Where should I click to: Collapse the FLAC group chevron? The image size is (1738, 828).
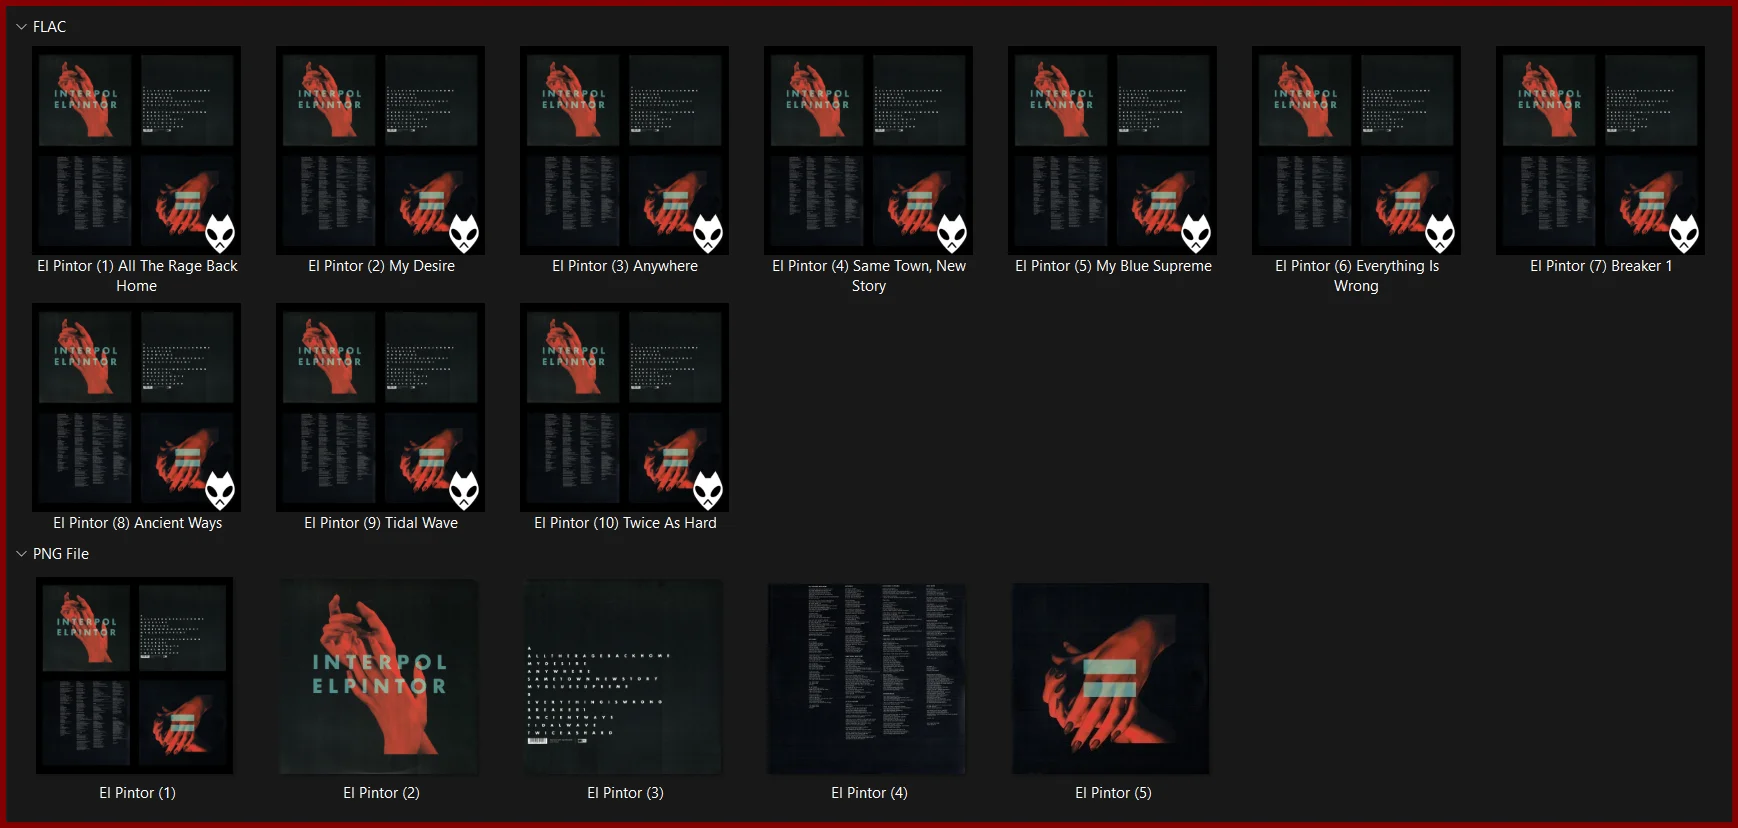click(21, 27)
